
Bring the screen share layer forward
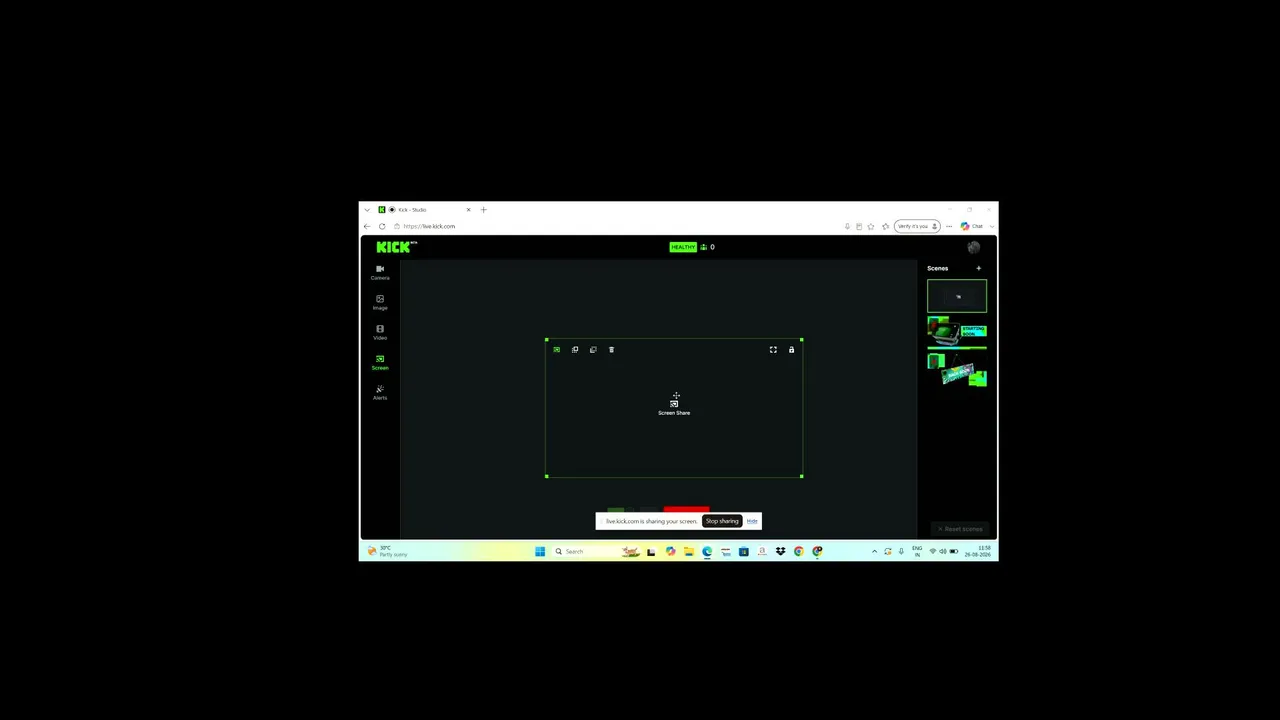[575, 350]
